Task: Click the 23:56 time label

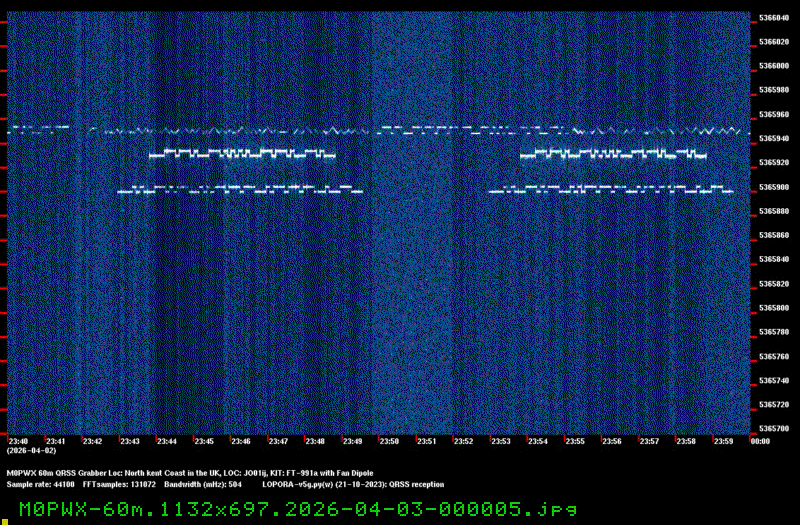Action: click(612, 441)
